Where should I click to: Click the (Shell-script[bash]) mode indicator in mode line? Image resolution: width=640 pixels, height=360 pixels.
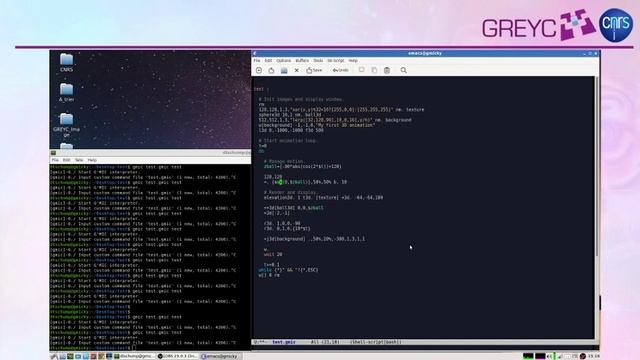(376, 342)
